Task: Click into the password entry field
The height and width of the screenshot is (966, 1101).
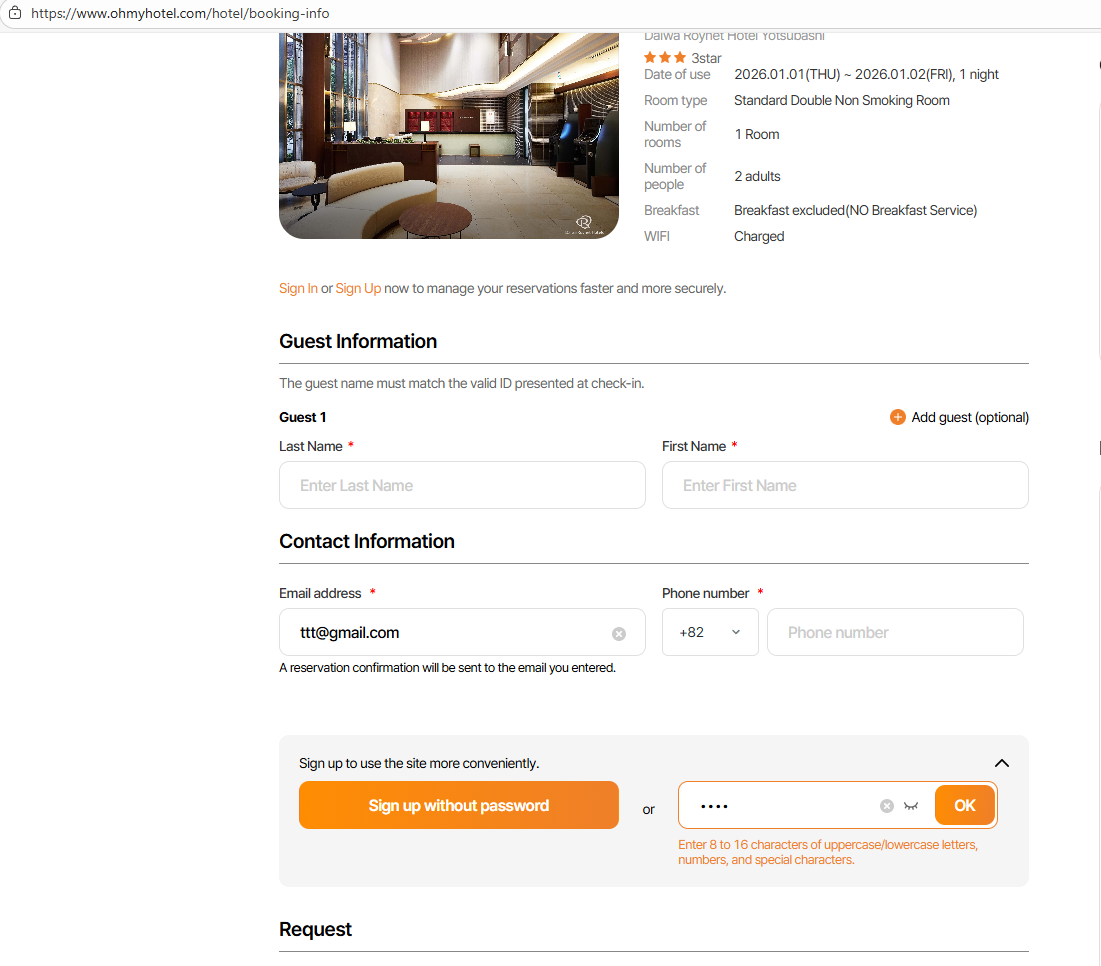Action: pyautogui.click(x=780, y=806)
